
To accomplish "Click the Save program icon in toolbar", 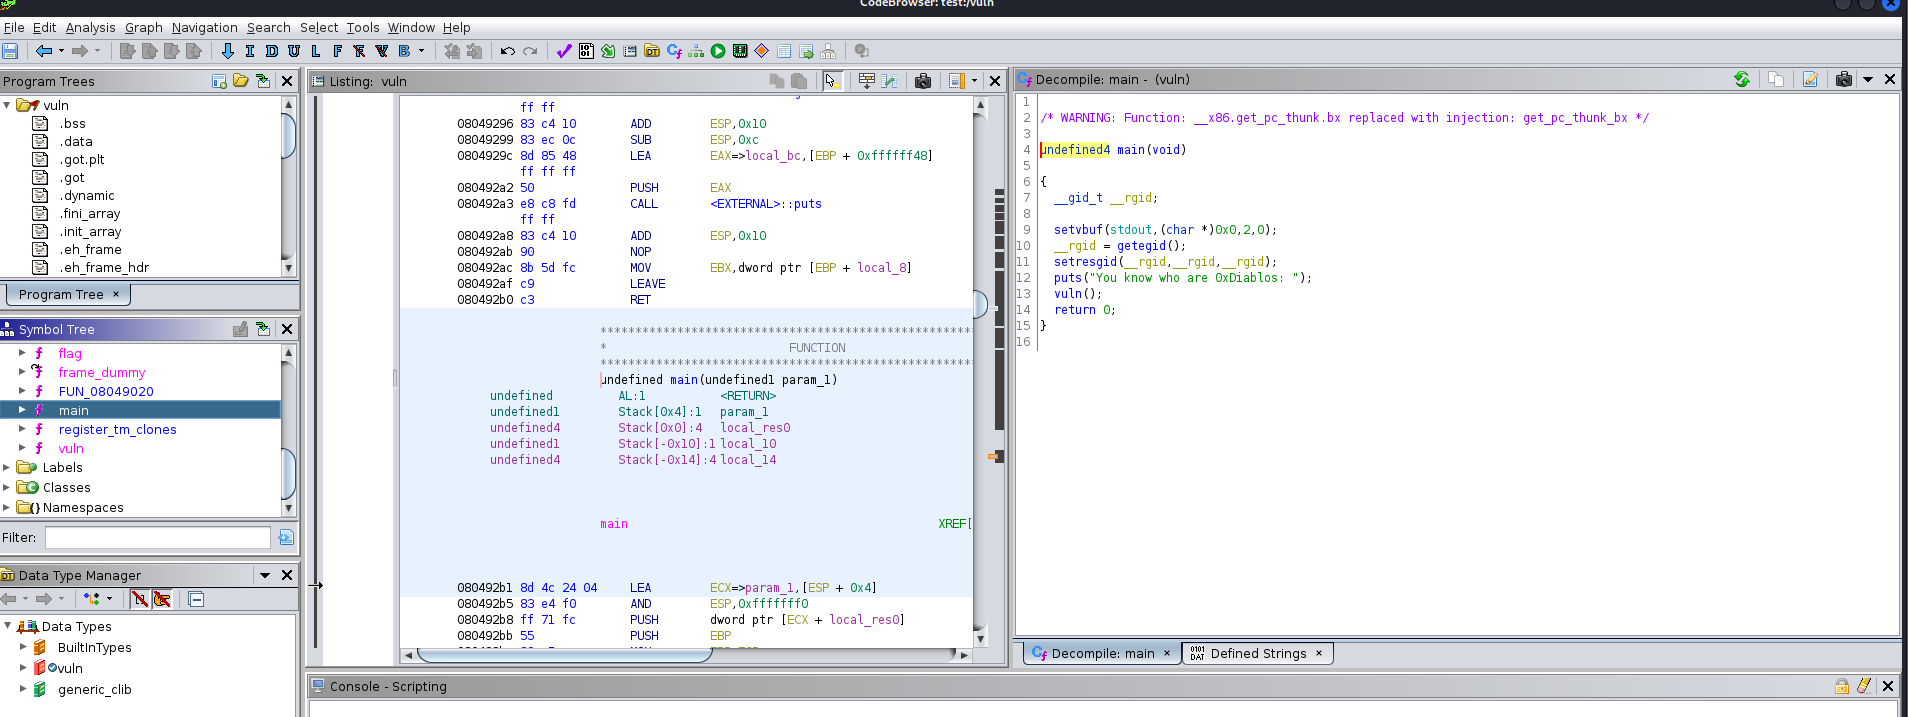I will coord(10,51).
